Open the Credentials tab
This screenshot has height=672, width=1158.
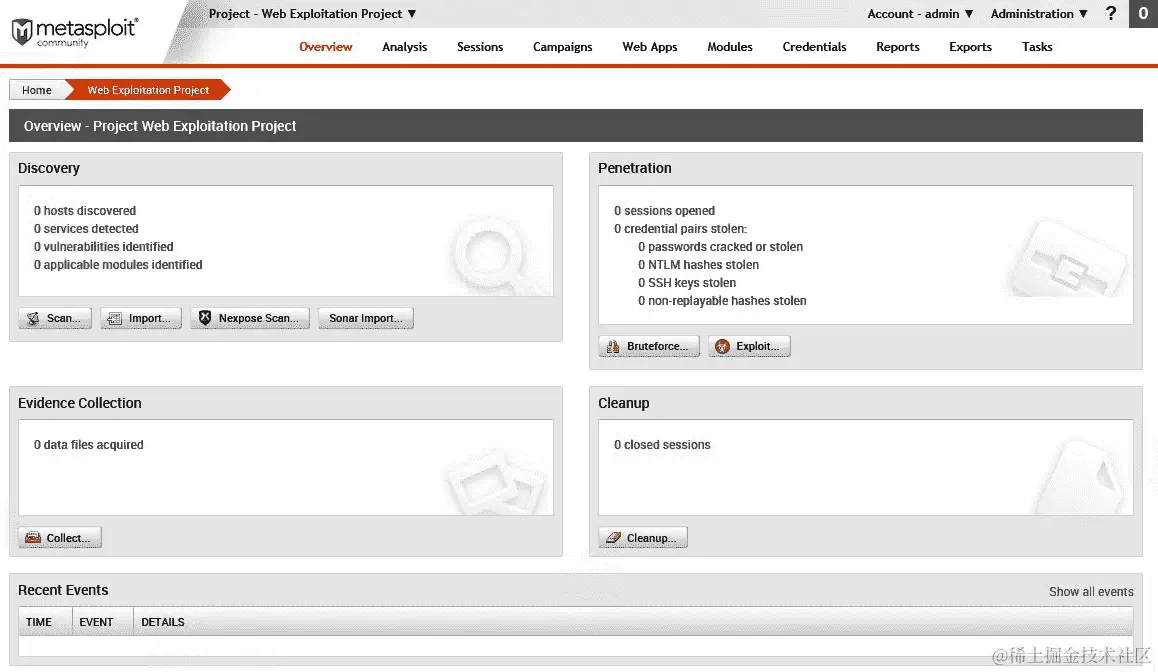(x=815, y=47)
